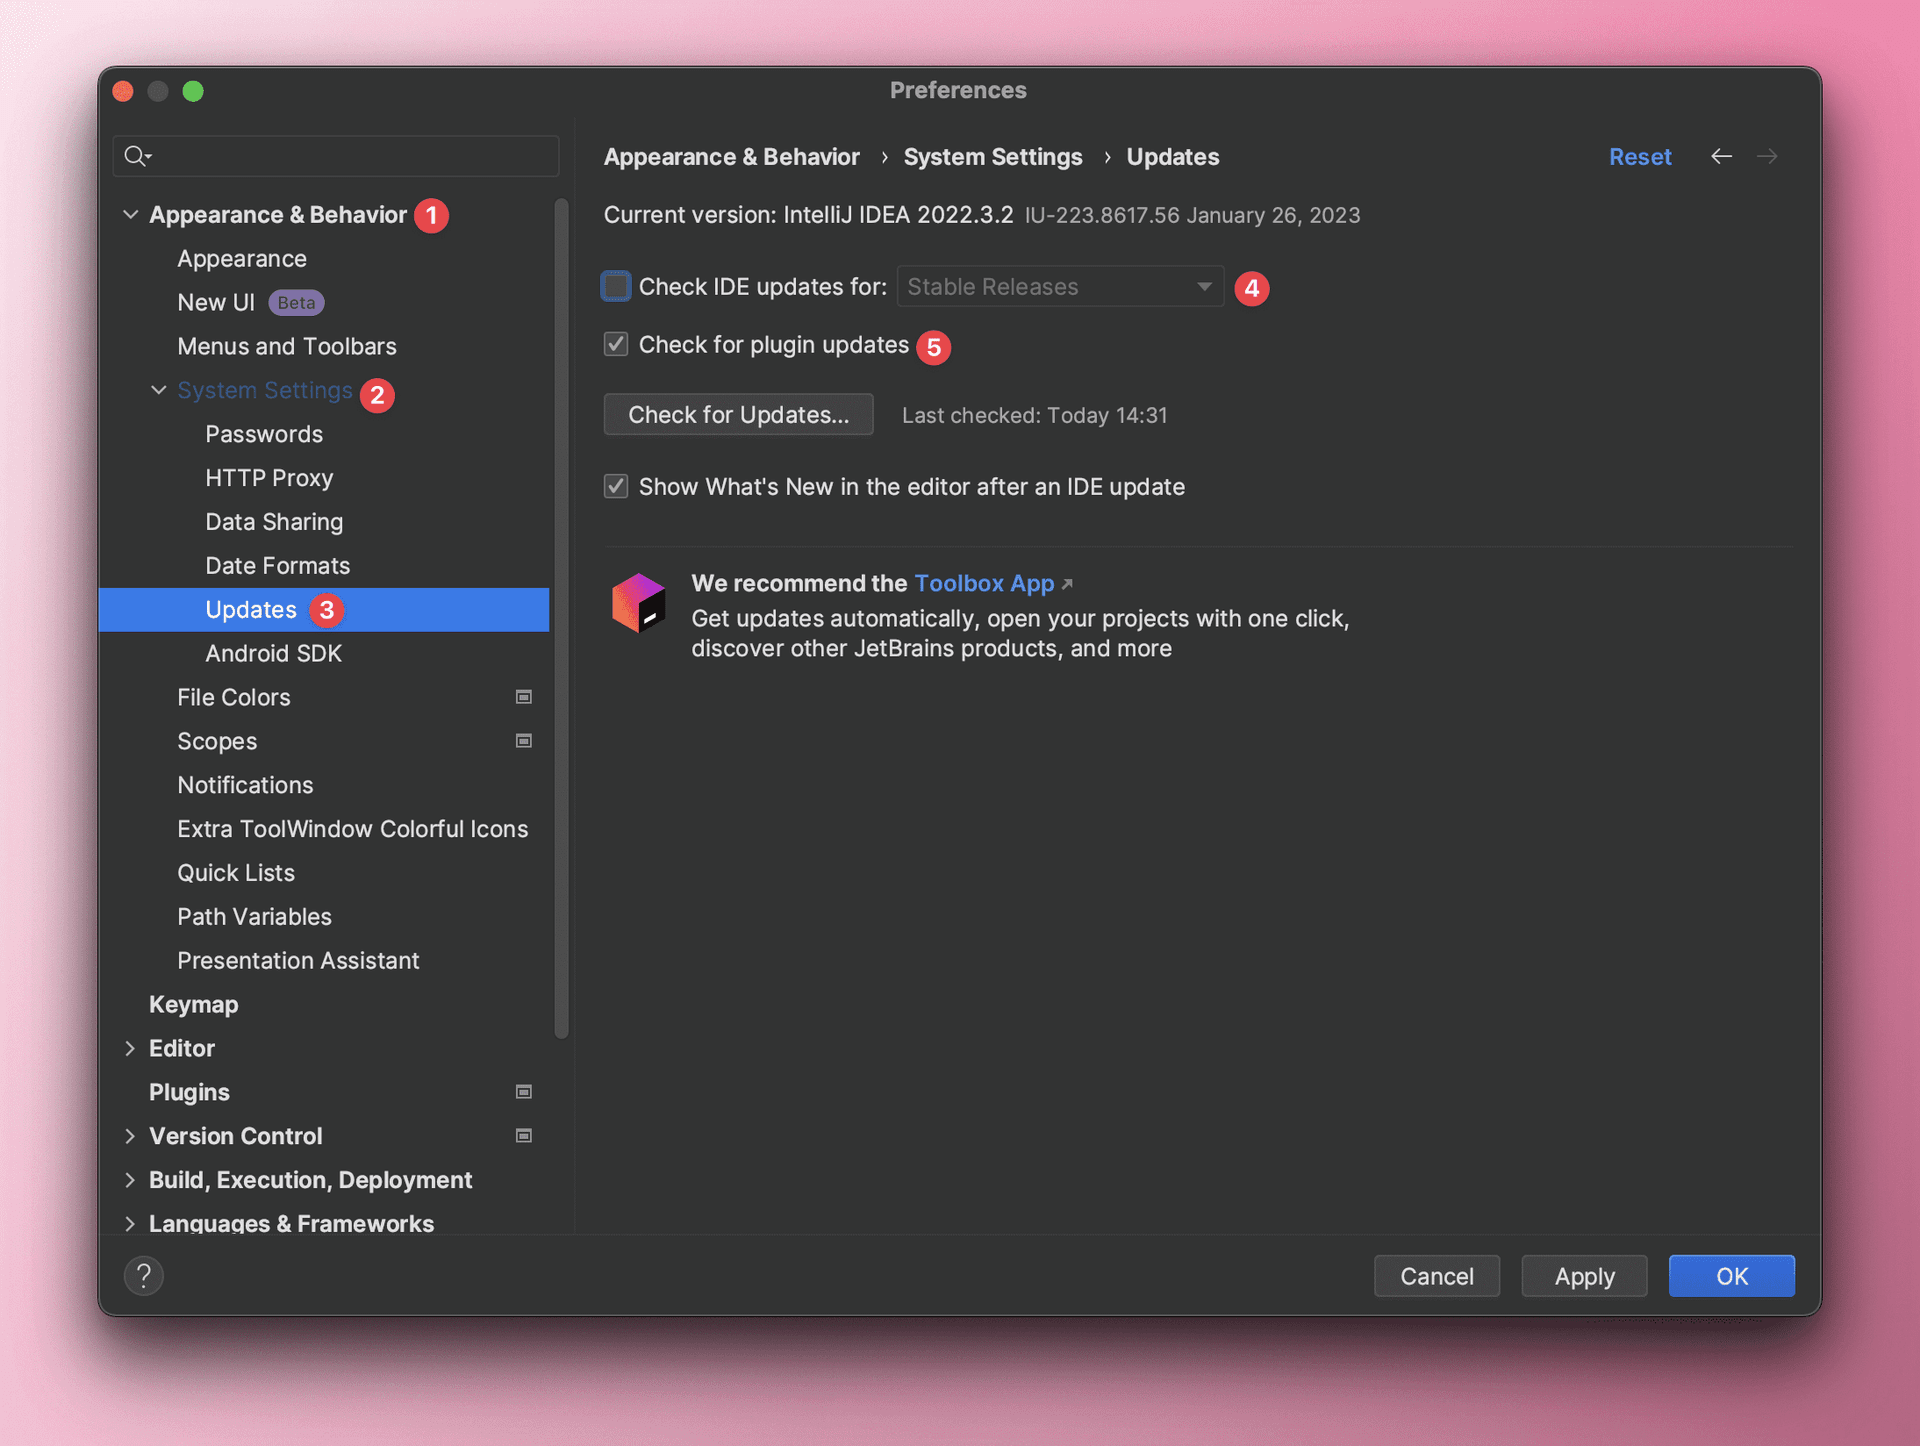1920x1446 pixels.
Task: Enable Check IDE updates checkbox
Action: pyautogui.click(x=616, y=287)
